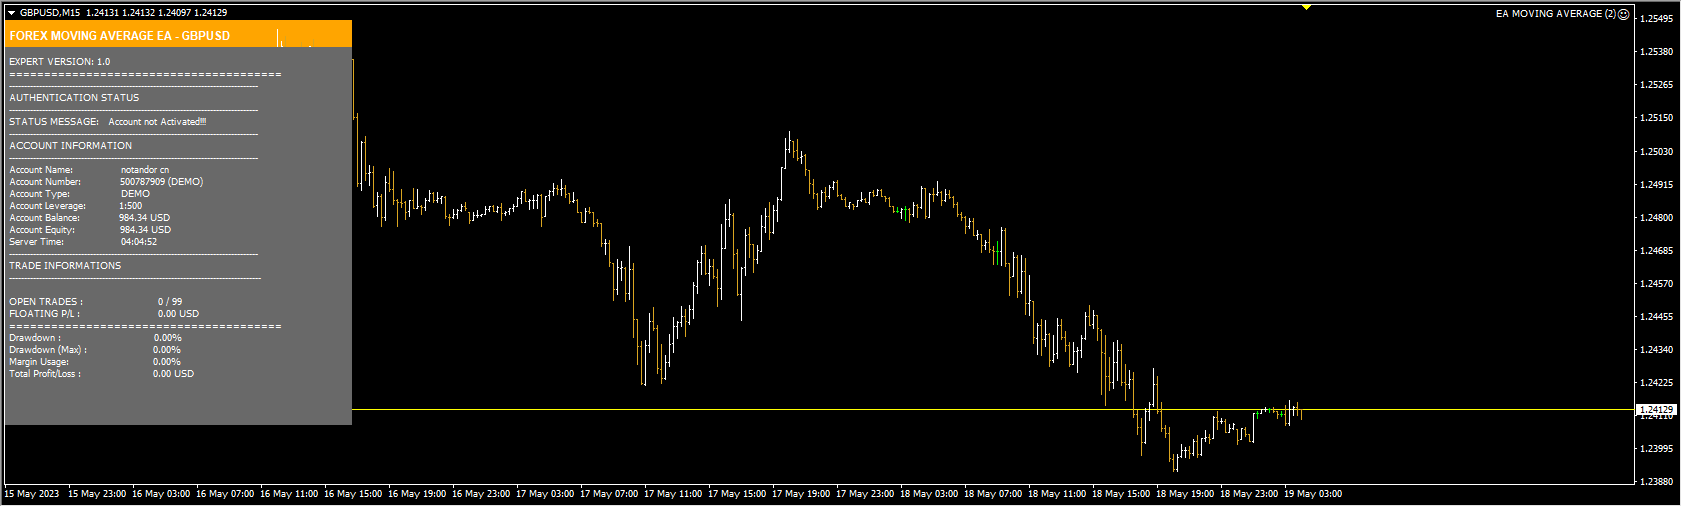
Task: Click the 'ACCOUNT INFORMATION' heading
Action: click(70, 146)
